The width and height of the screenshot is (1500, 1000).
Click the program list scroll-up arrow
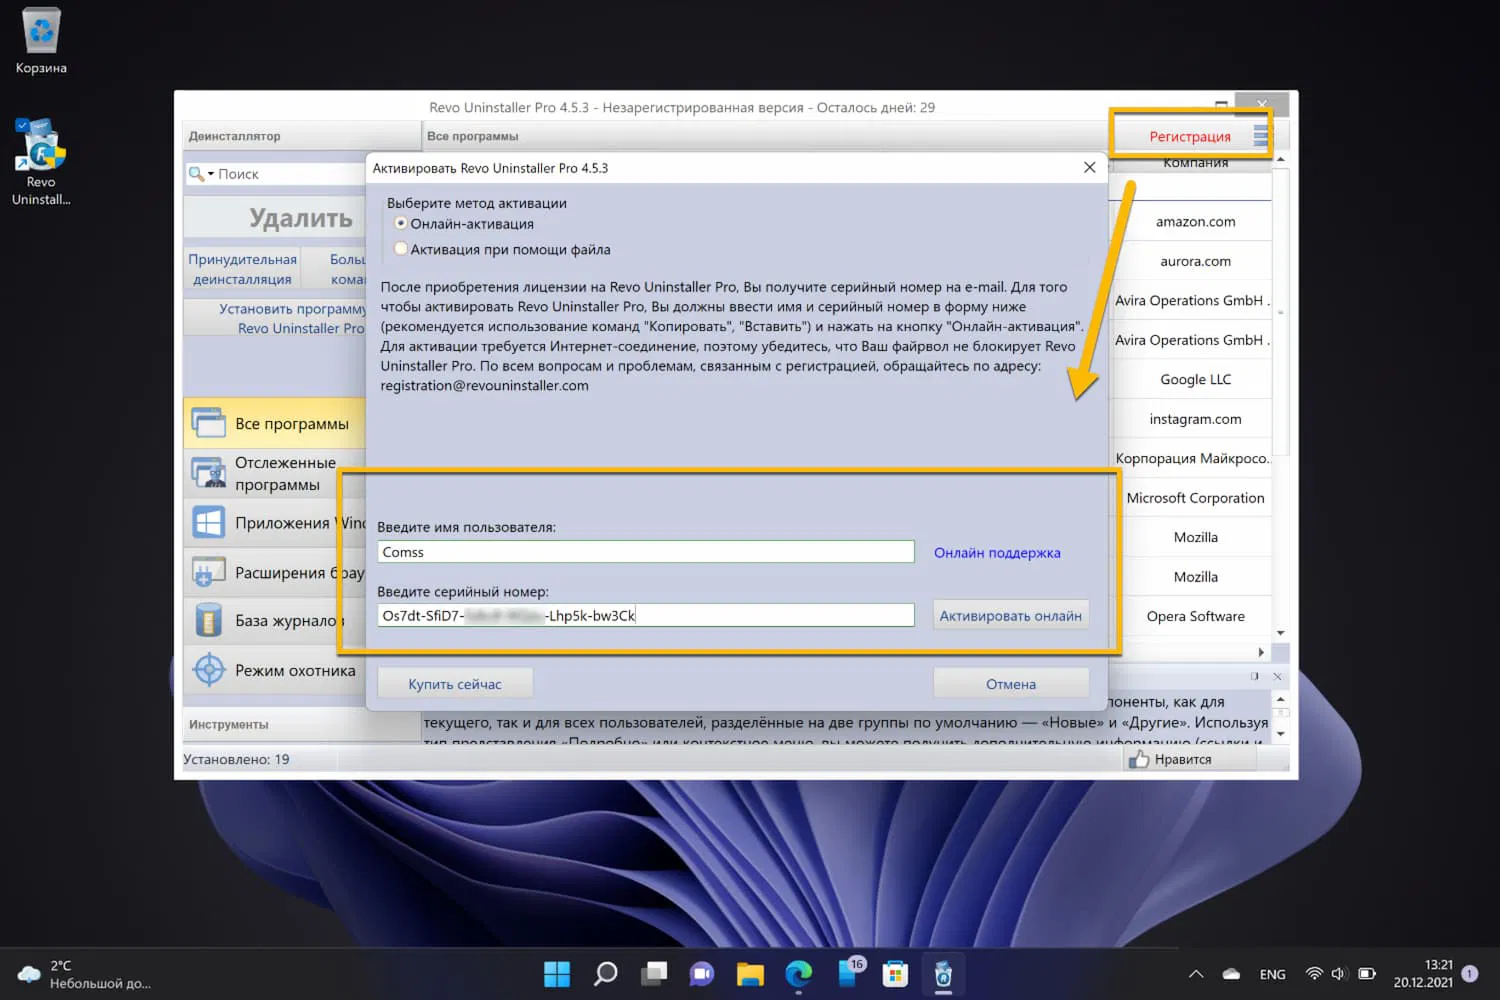point(1281,160)
